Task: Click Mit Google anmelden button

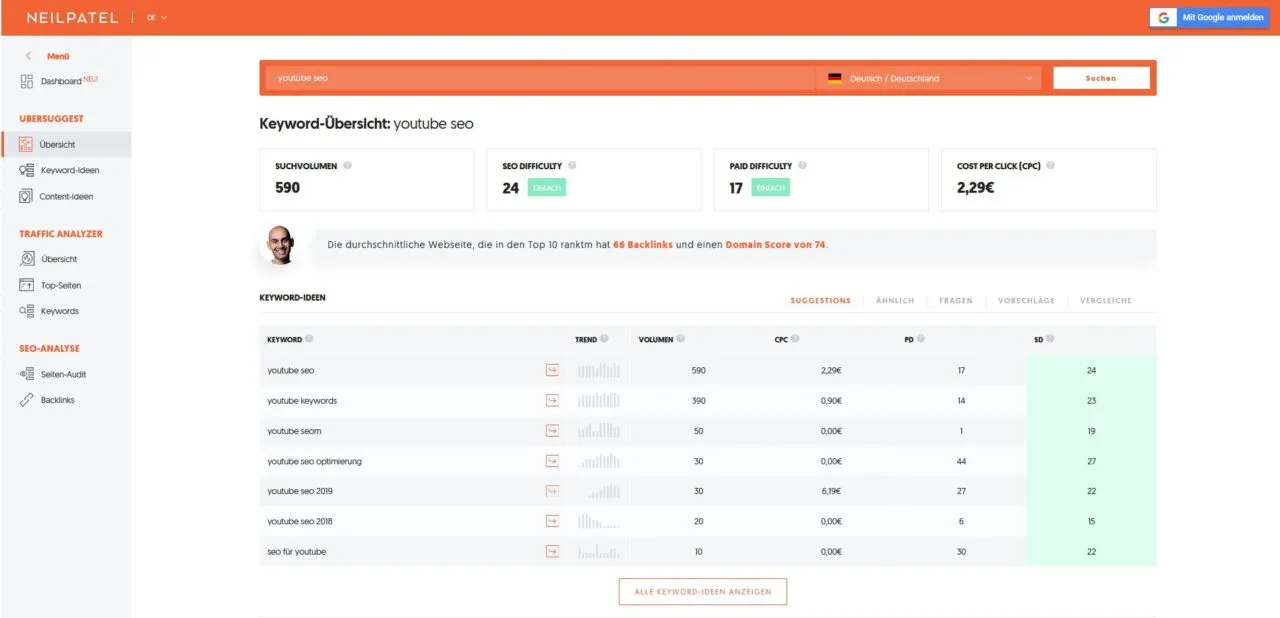Action: click(1208, 17)
